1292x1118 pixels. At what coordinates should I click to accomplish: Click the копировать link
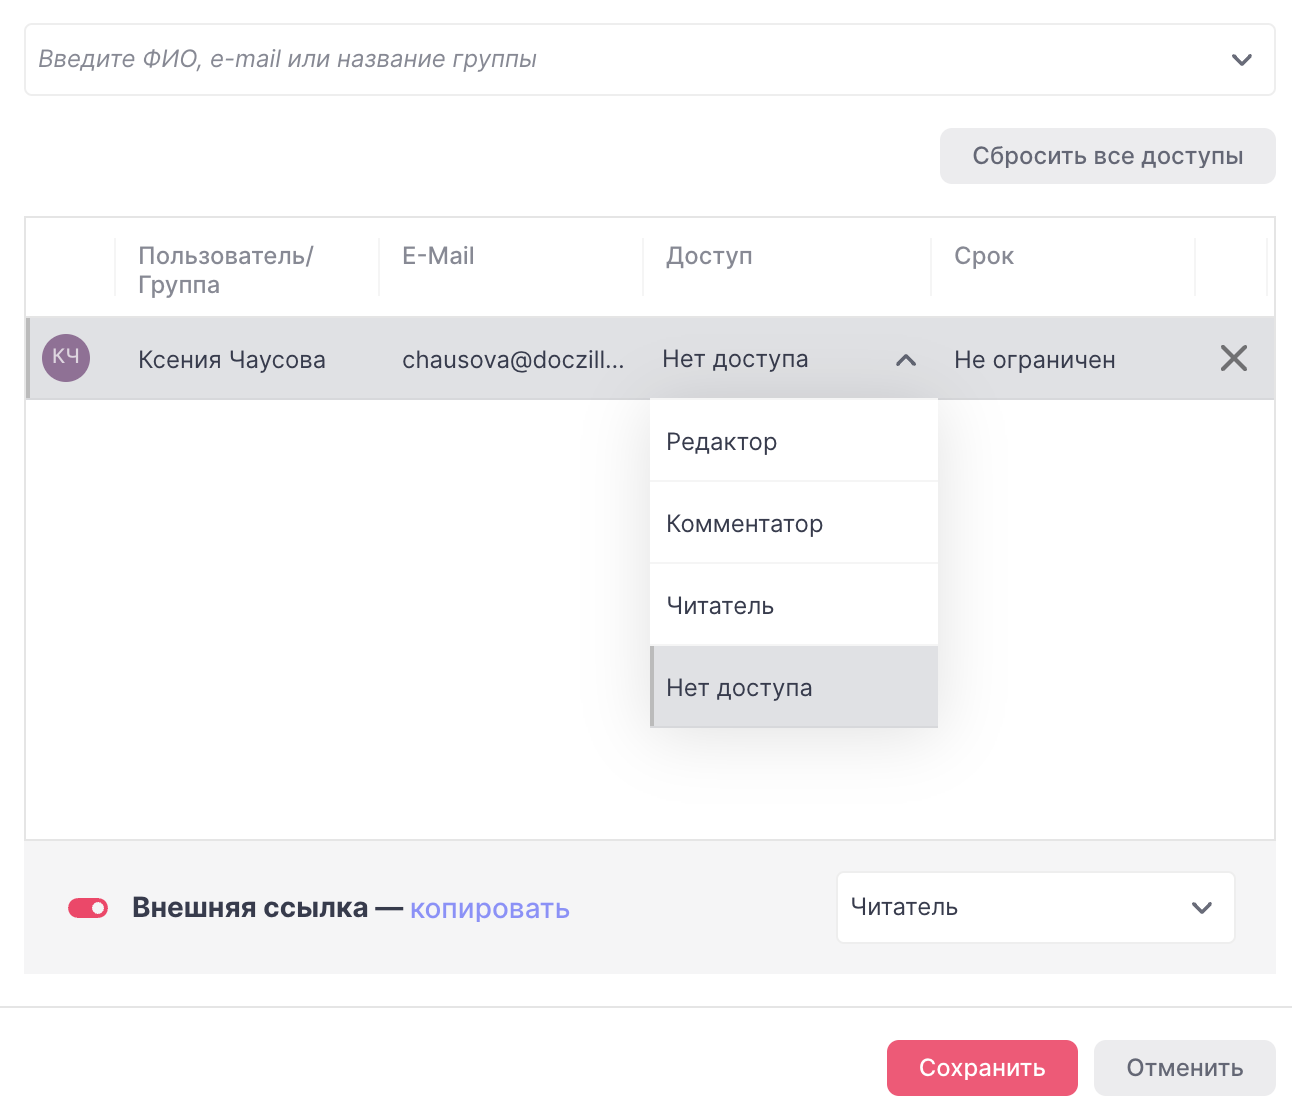(x=489, y=909)
